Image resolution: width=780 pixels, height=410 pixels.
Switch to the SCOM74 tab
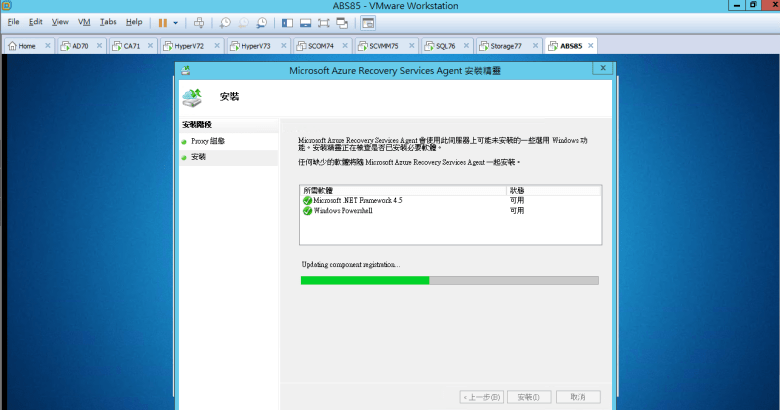point(319,46)
